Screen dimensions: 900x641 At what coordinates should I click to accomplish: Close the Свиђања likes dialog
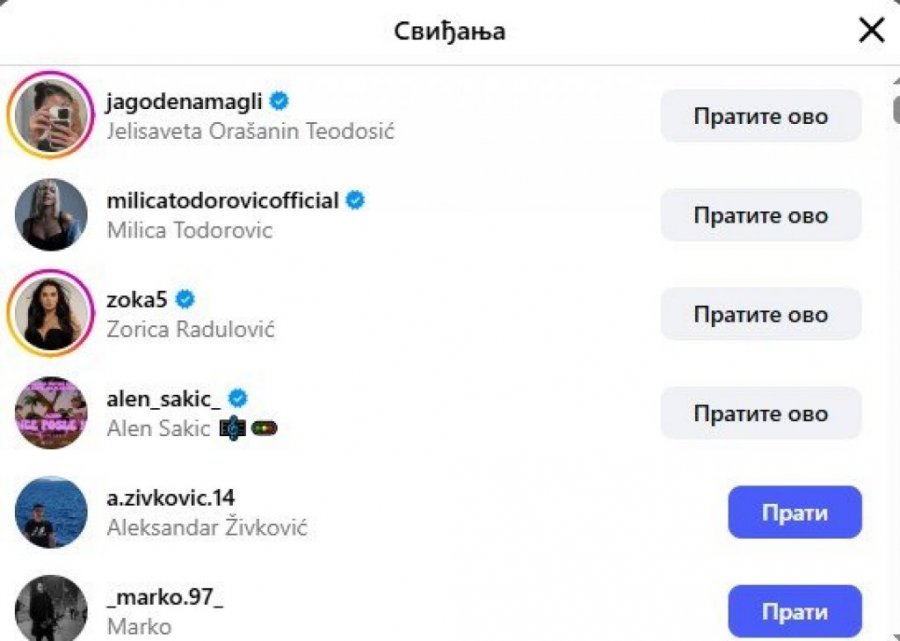tap(871, 31)
